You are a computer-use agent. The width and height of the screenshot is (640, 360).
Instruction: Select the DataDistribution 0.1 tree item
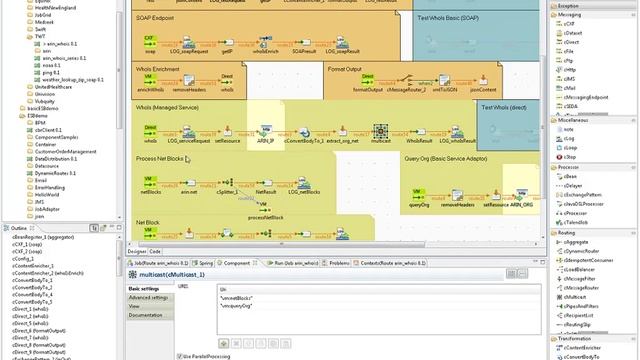tap(52, 159)
